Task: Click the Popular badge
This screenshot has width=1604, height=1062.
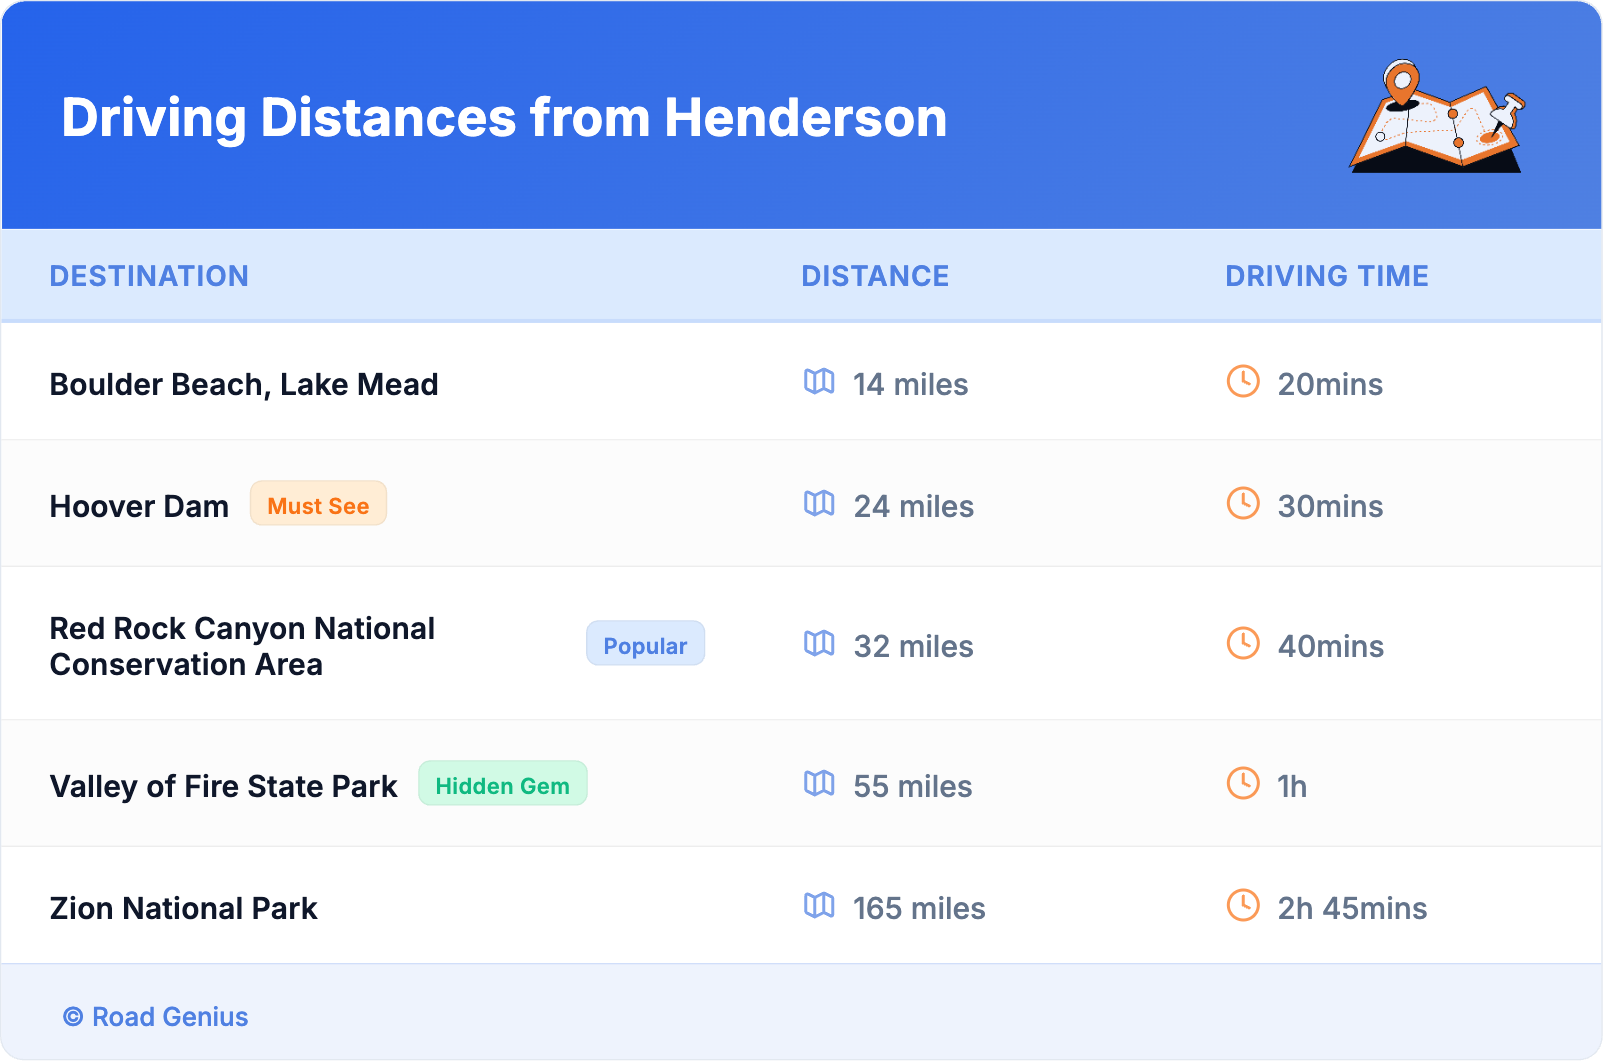Action: coord(645,644)
